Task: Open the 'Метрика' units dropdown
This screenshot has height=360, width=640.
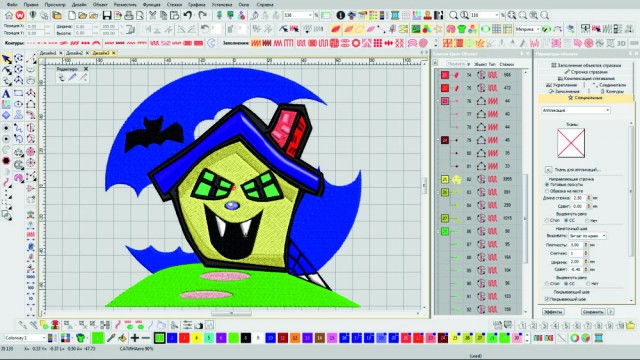Action: (527, 29)
